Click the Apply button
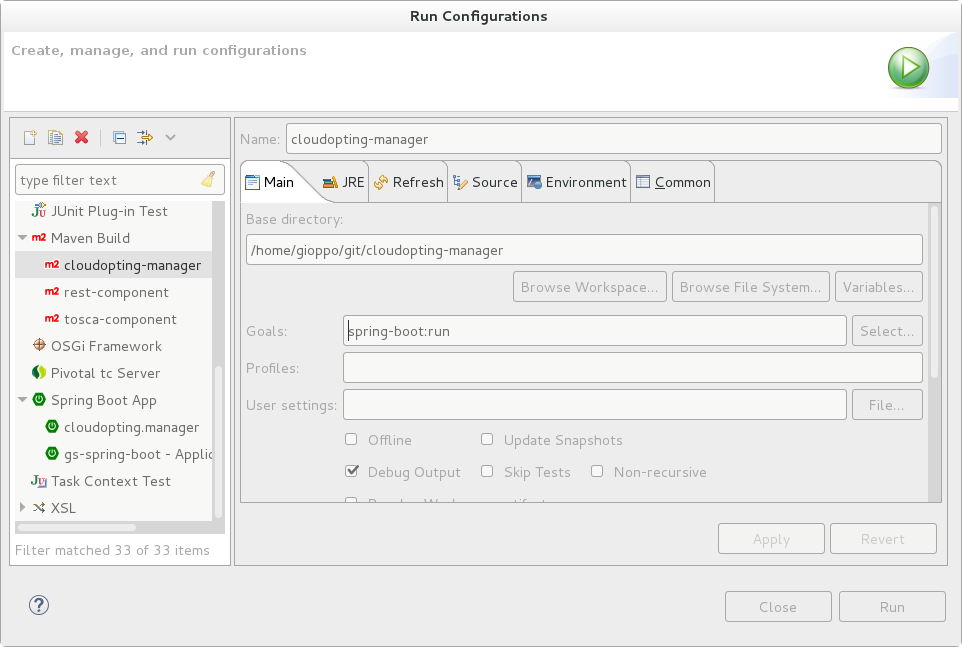 [x=771, y=539]
